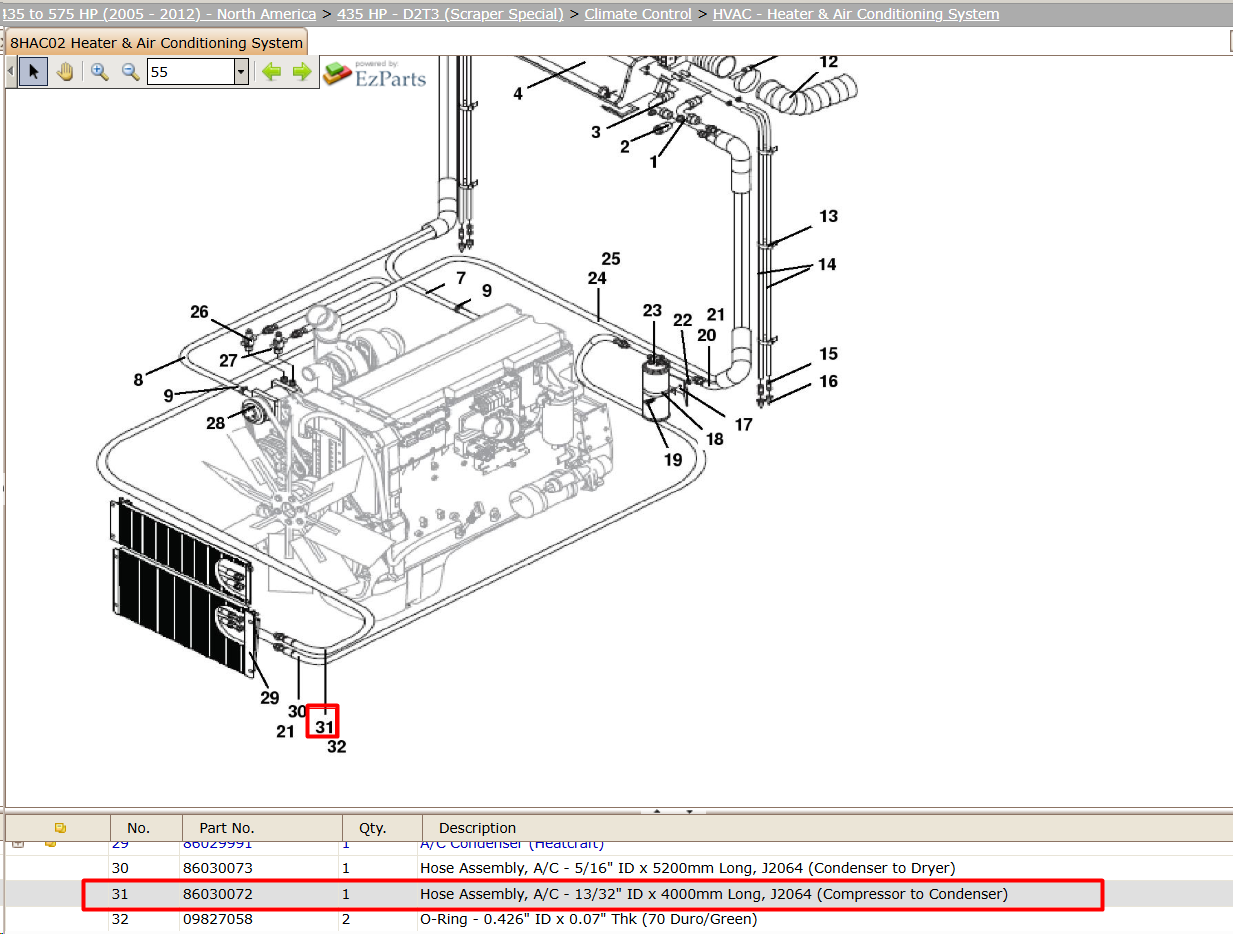Image resolution: width=1233 pixels, height=934 pixels.
Task: Click the Compressor to Condenser hose description
Action: pyautogui.click(x=714, y=894)
